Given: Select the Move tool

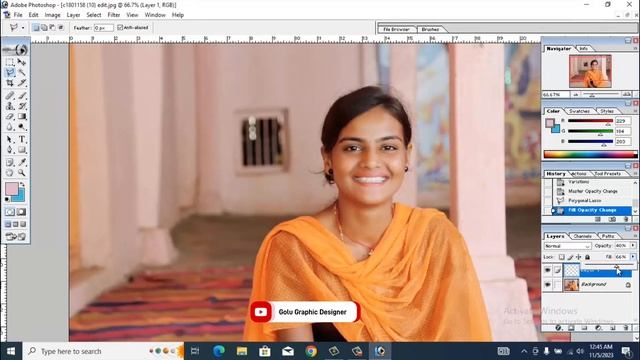Looking at the screenshot, I should pos(22,62).
